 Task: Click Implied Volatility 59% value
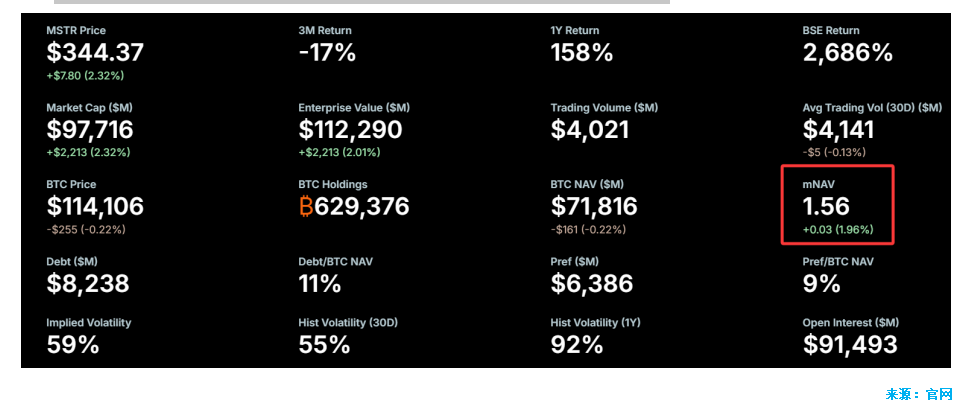[x=73, y=346]
